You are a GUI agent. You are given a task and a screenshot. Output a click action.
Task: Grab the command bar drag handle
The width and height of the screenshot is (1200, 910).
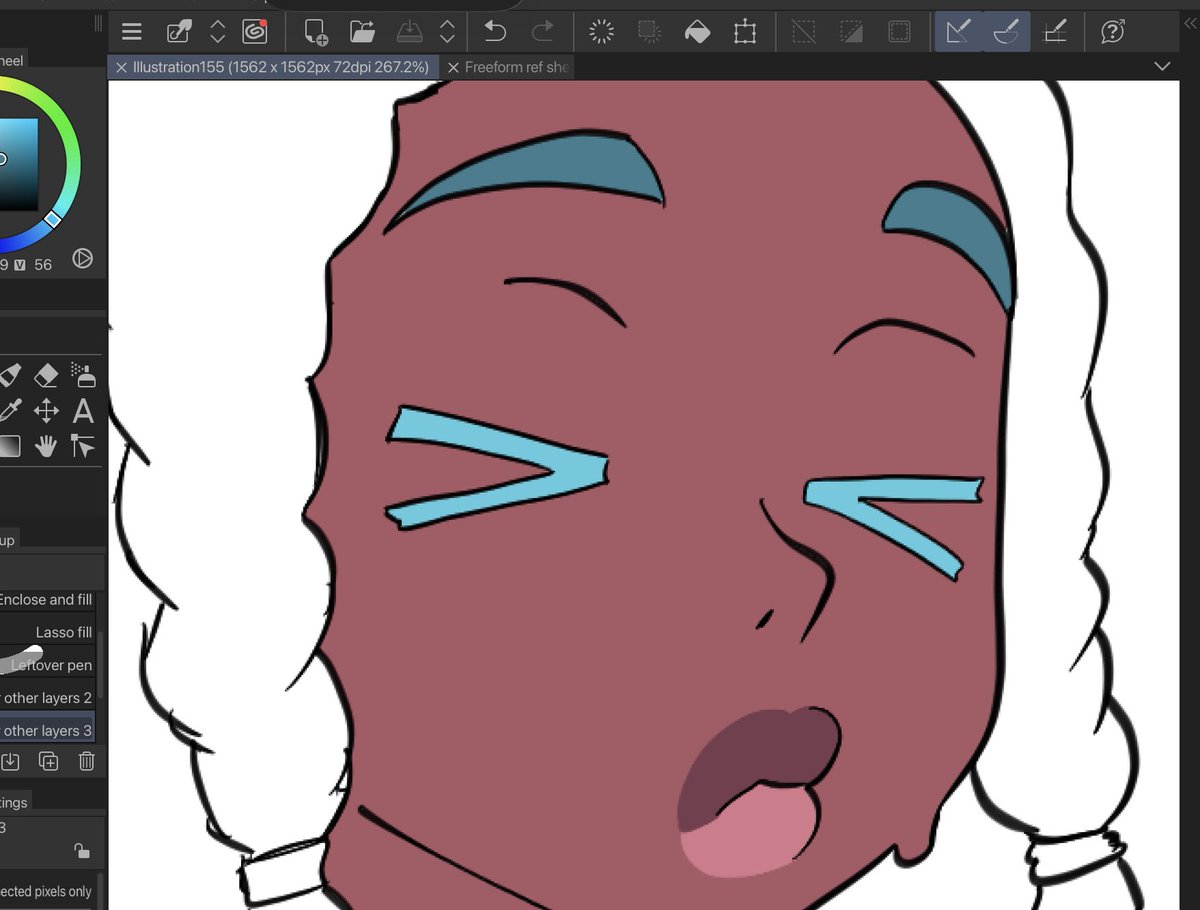point(97,22)
